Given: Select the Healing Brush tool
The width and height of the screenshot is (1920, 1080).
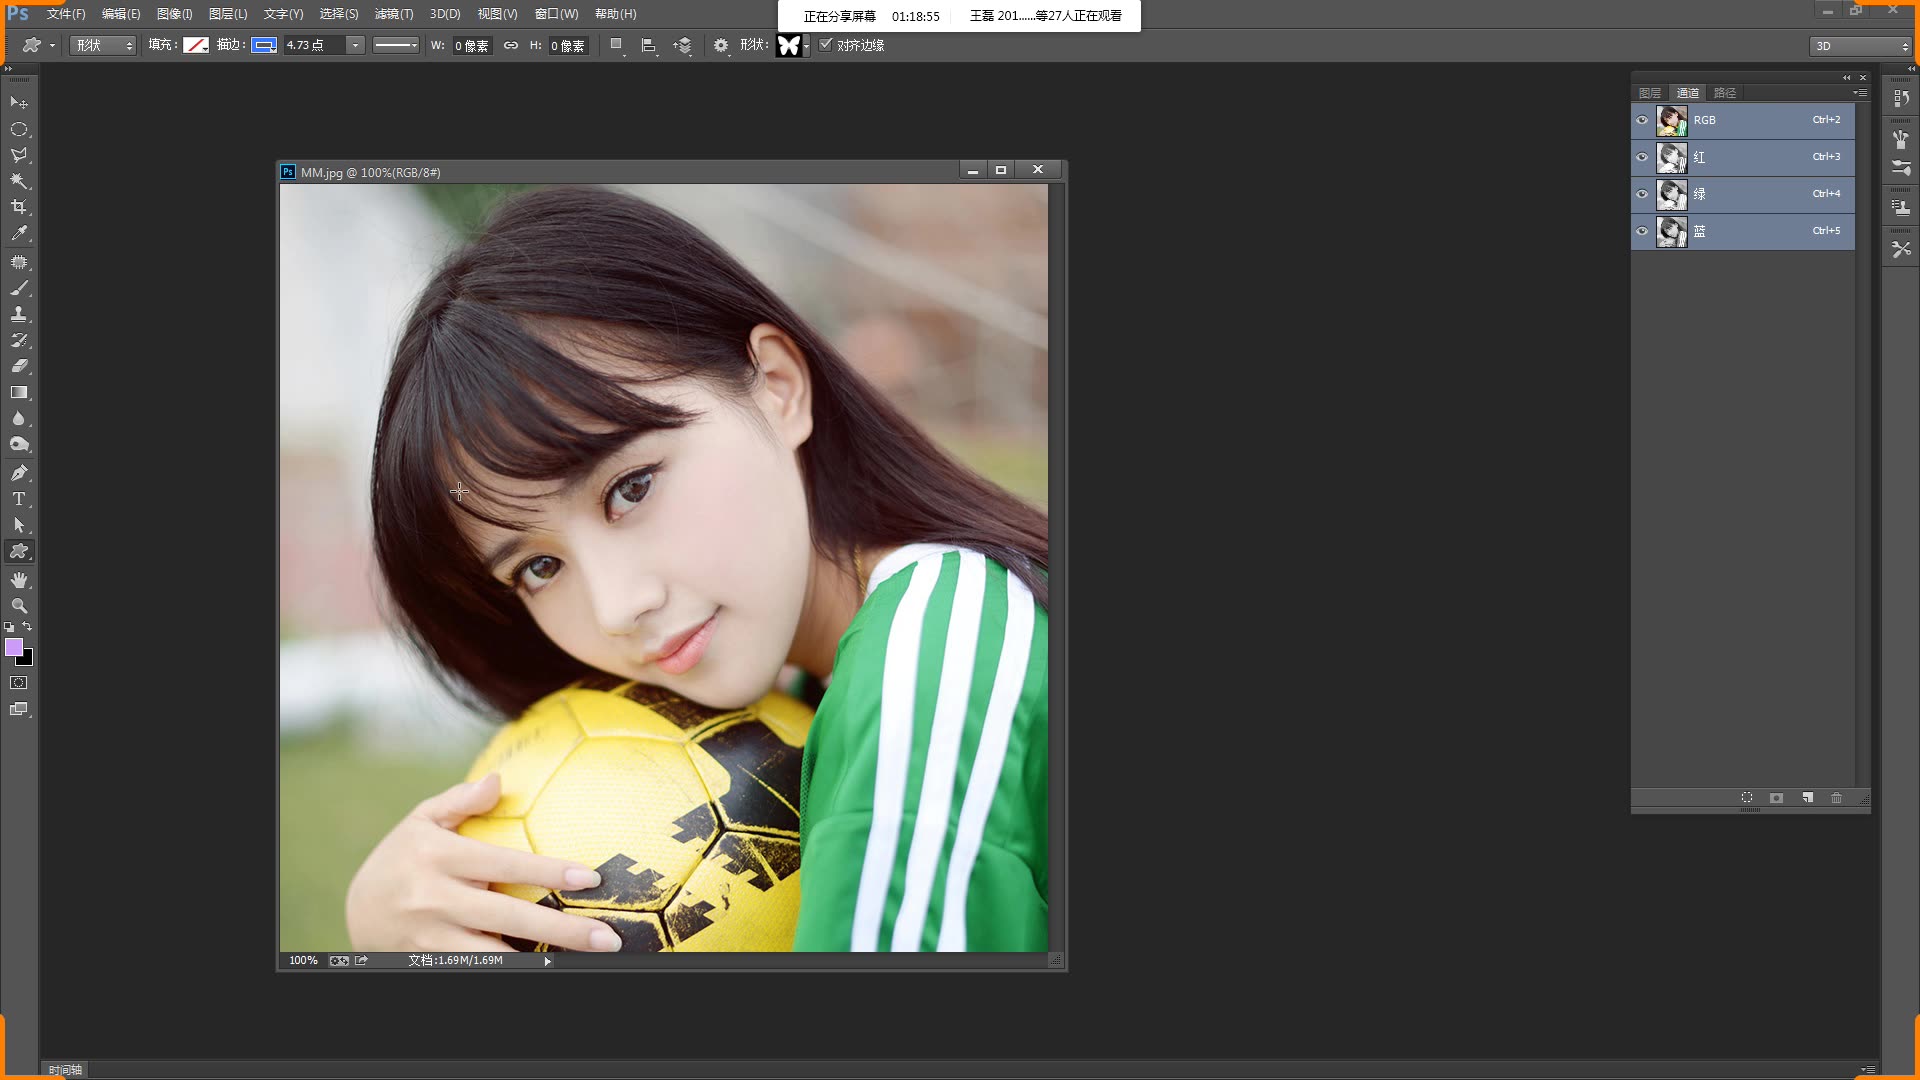Looking at the screenshot, I should click(x=19, y=262).
